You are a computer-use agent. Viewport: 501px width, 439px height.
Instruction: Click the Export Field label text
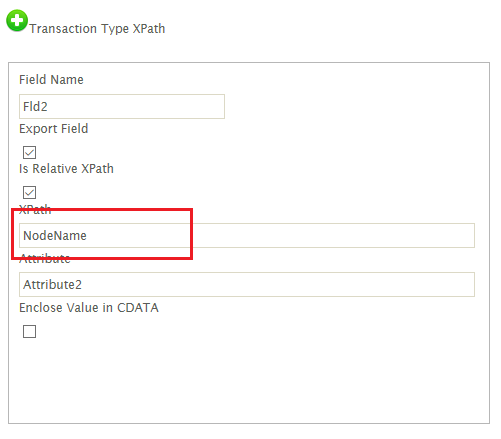pos(54,129)
